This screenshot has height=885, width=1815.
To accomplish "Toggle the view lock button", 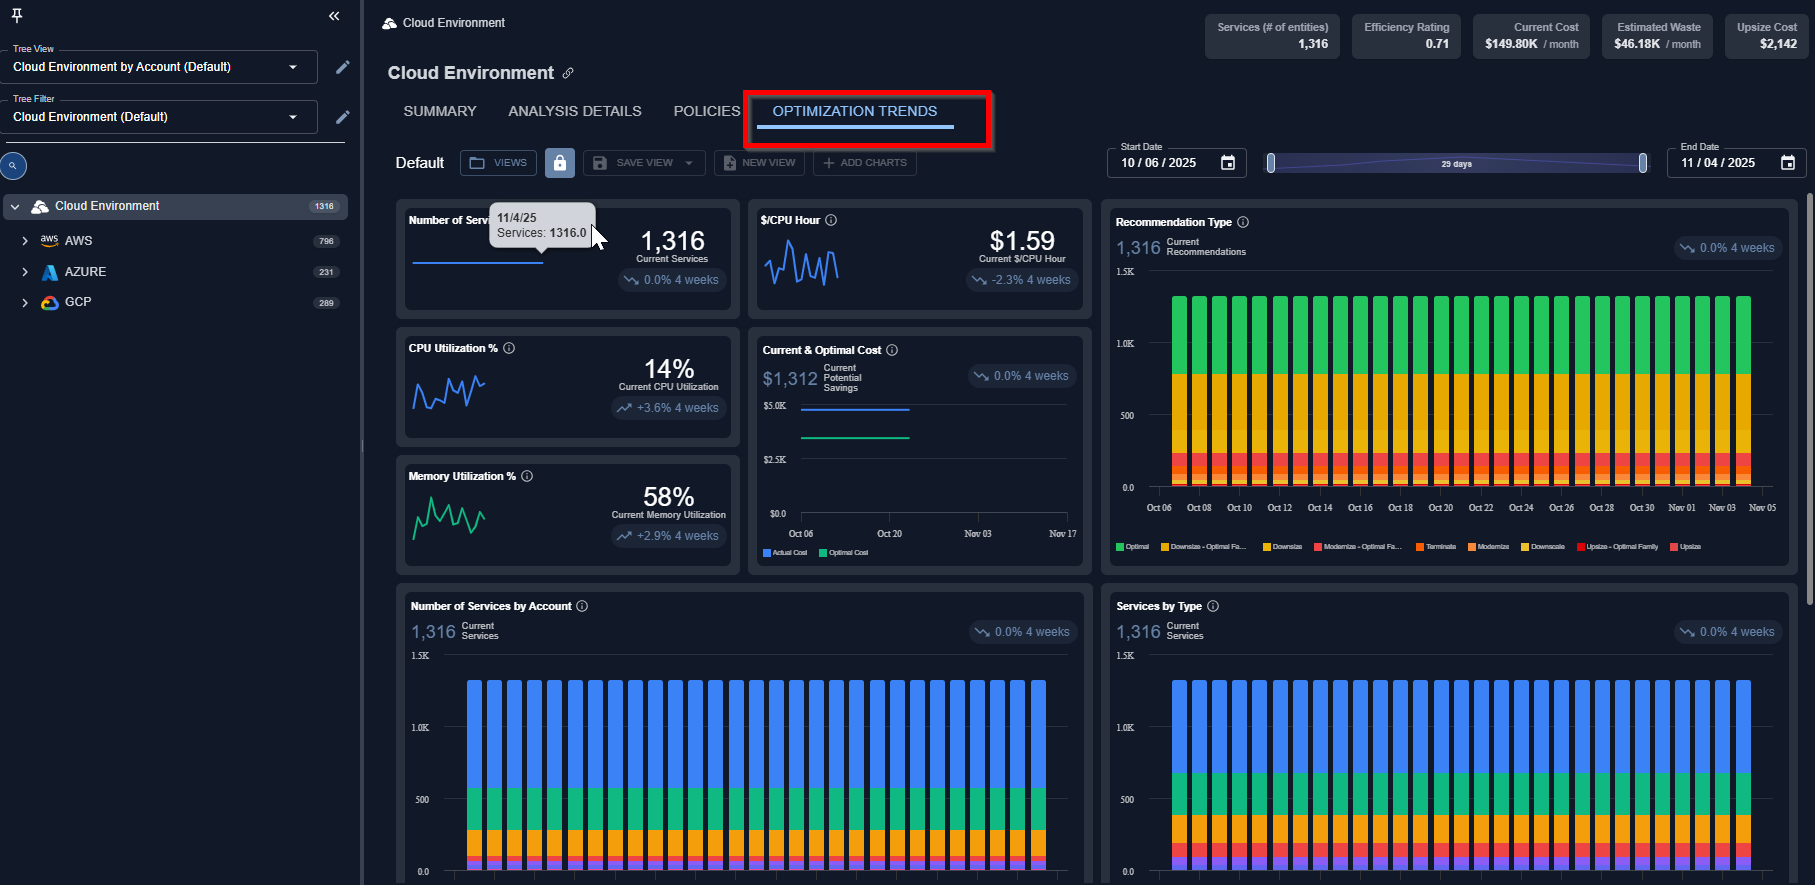I will coord(560,163).
